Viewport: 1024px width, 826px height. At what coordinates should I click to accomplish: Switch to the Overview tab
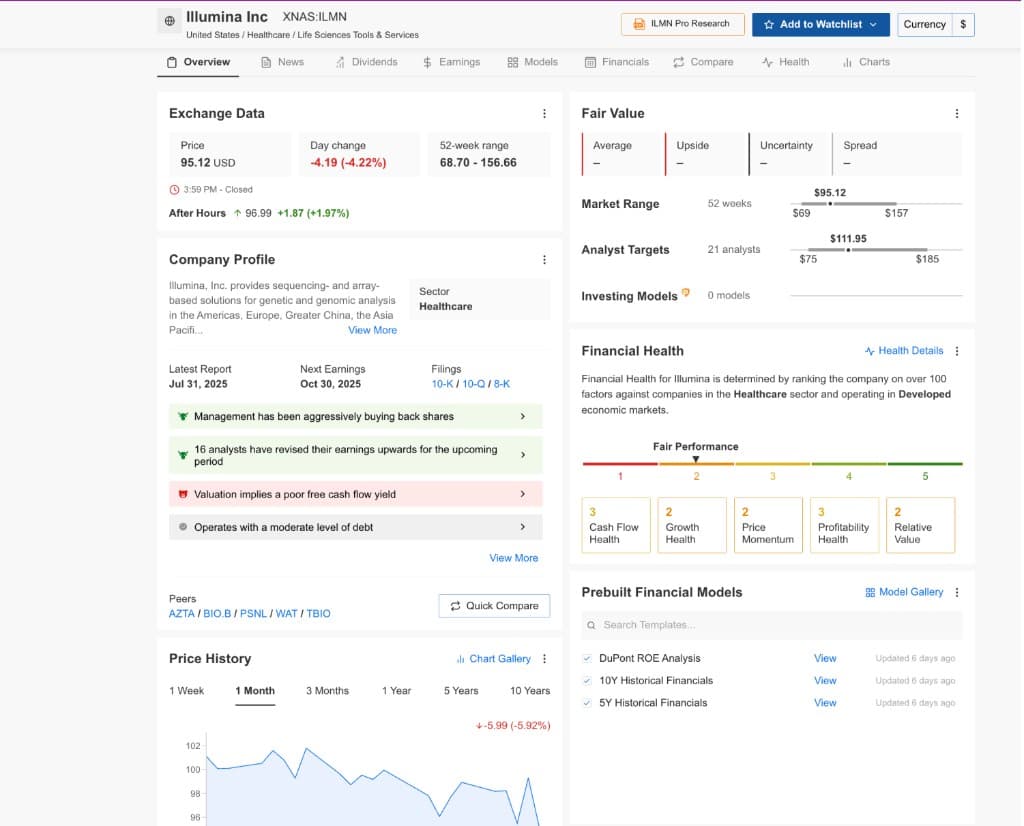tap(199, 63)
